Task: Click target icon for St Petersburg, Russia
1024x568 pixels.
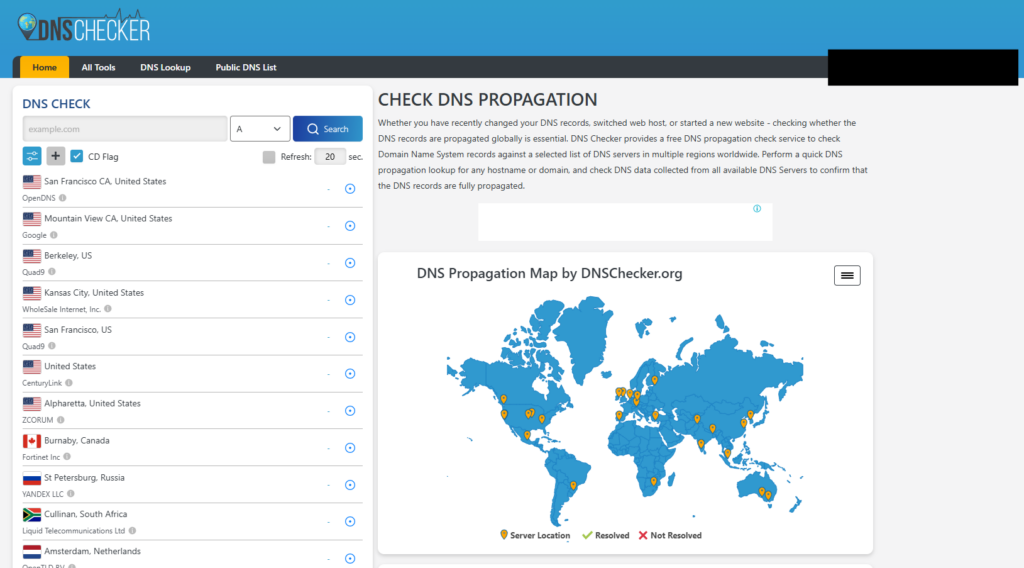Action: click(350, 485)
